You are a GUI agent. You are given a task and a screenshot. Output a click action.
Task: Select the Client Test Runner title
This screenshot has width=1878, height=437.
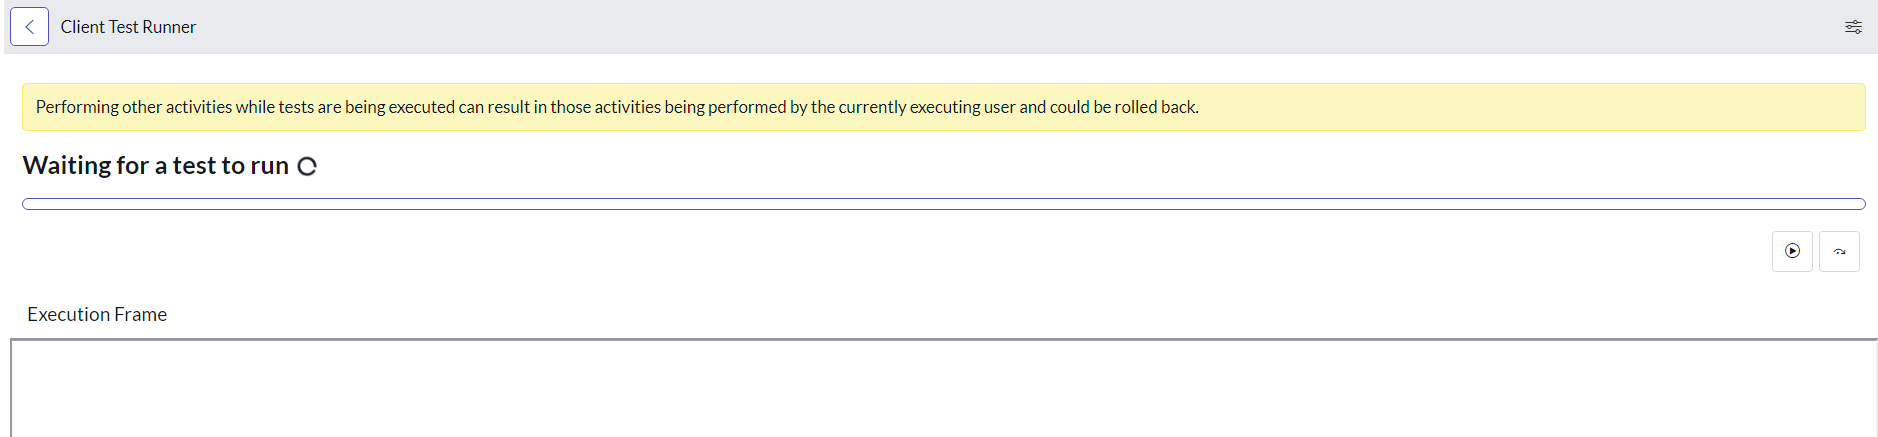128,27
